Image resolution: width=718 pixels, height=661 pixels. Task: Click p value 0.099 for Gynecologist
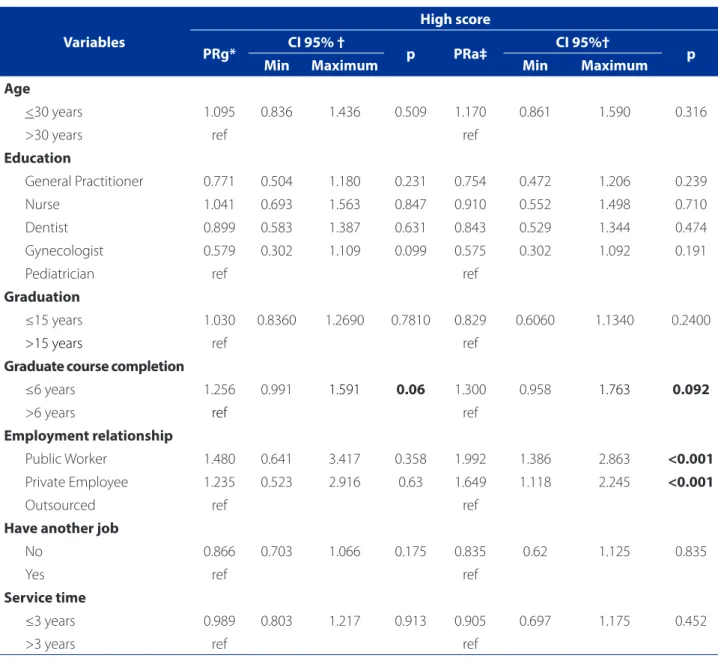click(x=410, y=251)
